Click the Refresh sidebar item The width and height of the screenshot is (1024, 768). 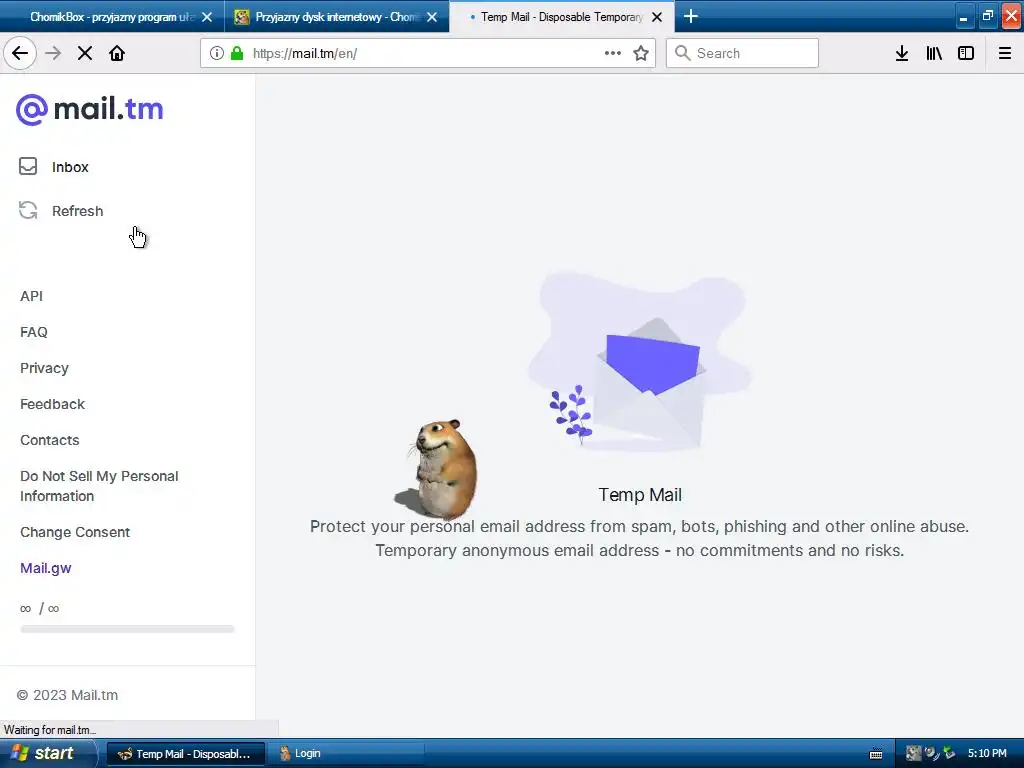coord(77,211)
